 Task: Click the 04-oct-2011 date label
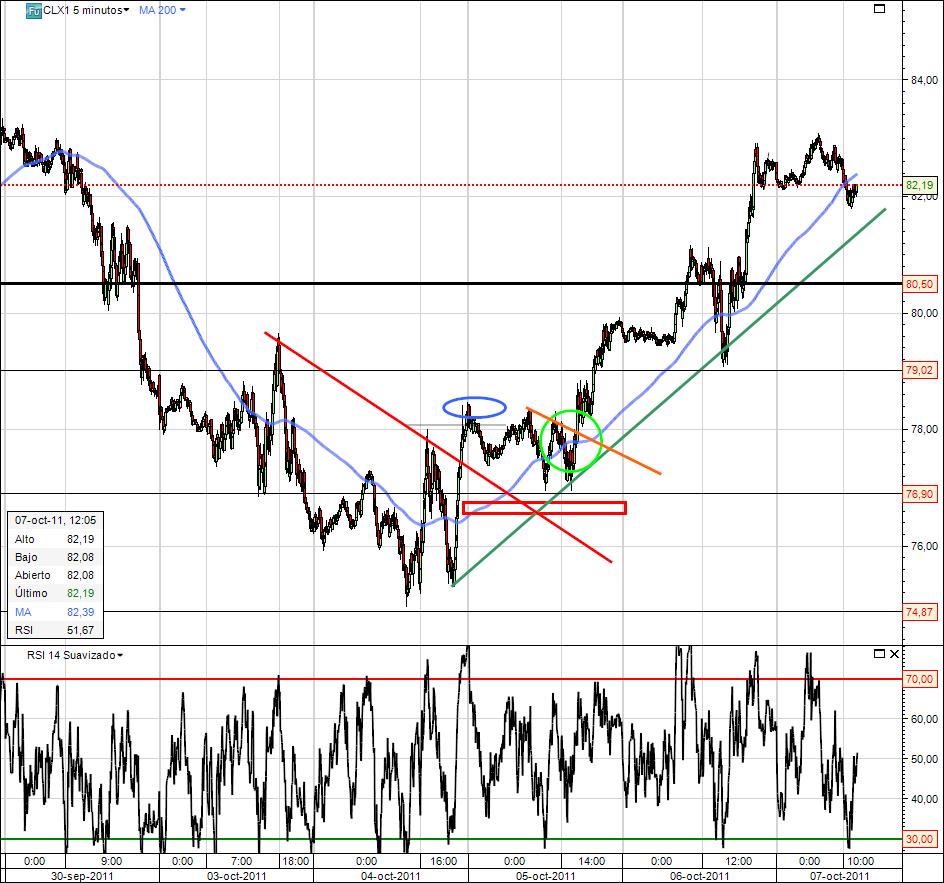coord(391,876)
